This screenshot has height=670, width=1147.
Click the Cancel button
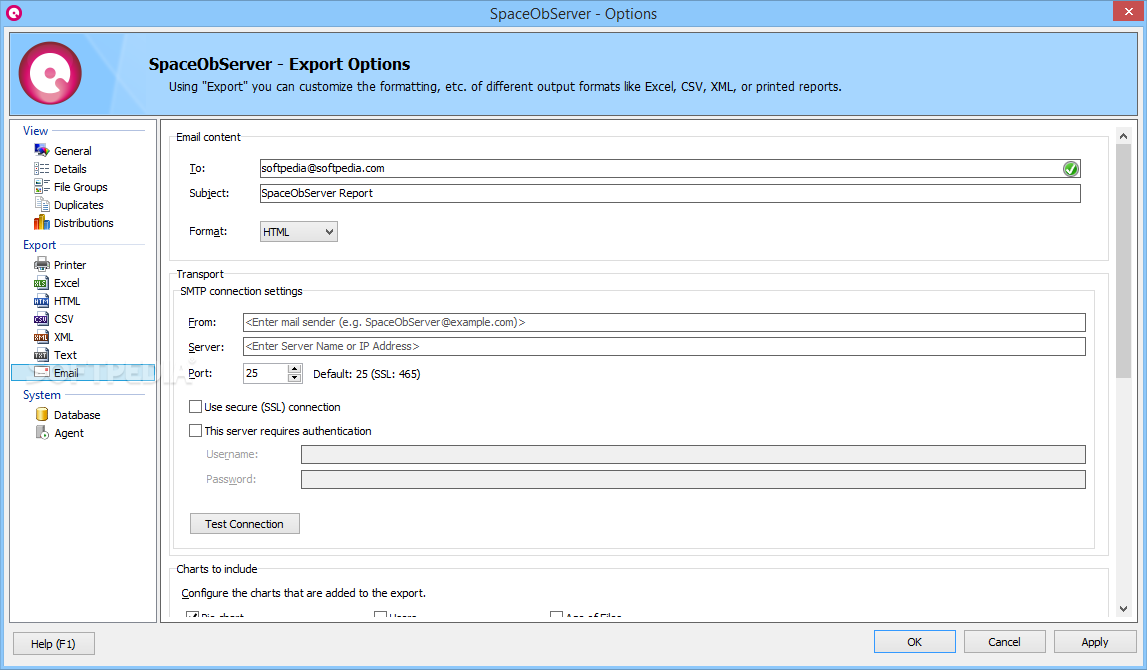coord(1004,641)
